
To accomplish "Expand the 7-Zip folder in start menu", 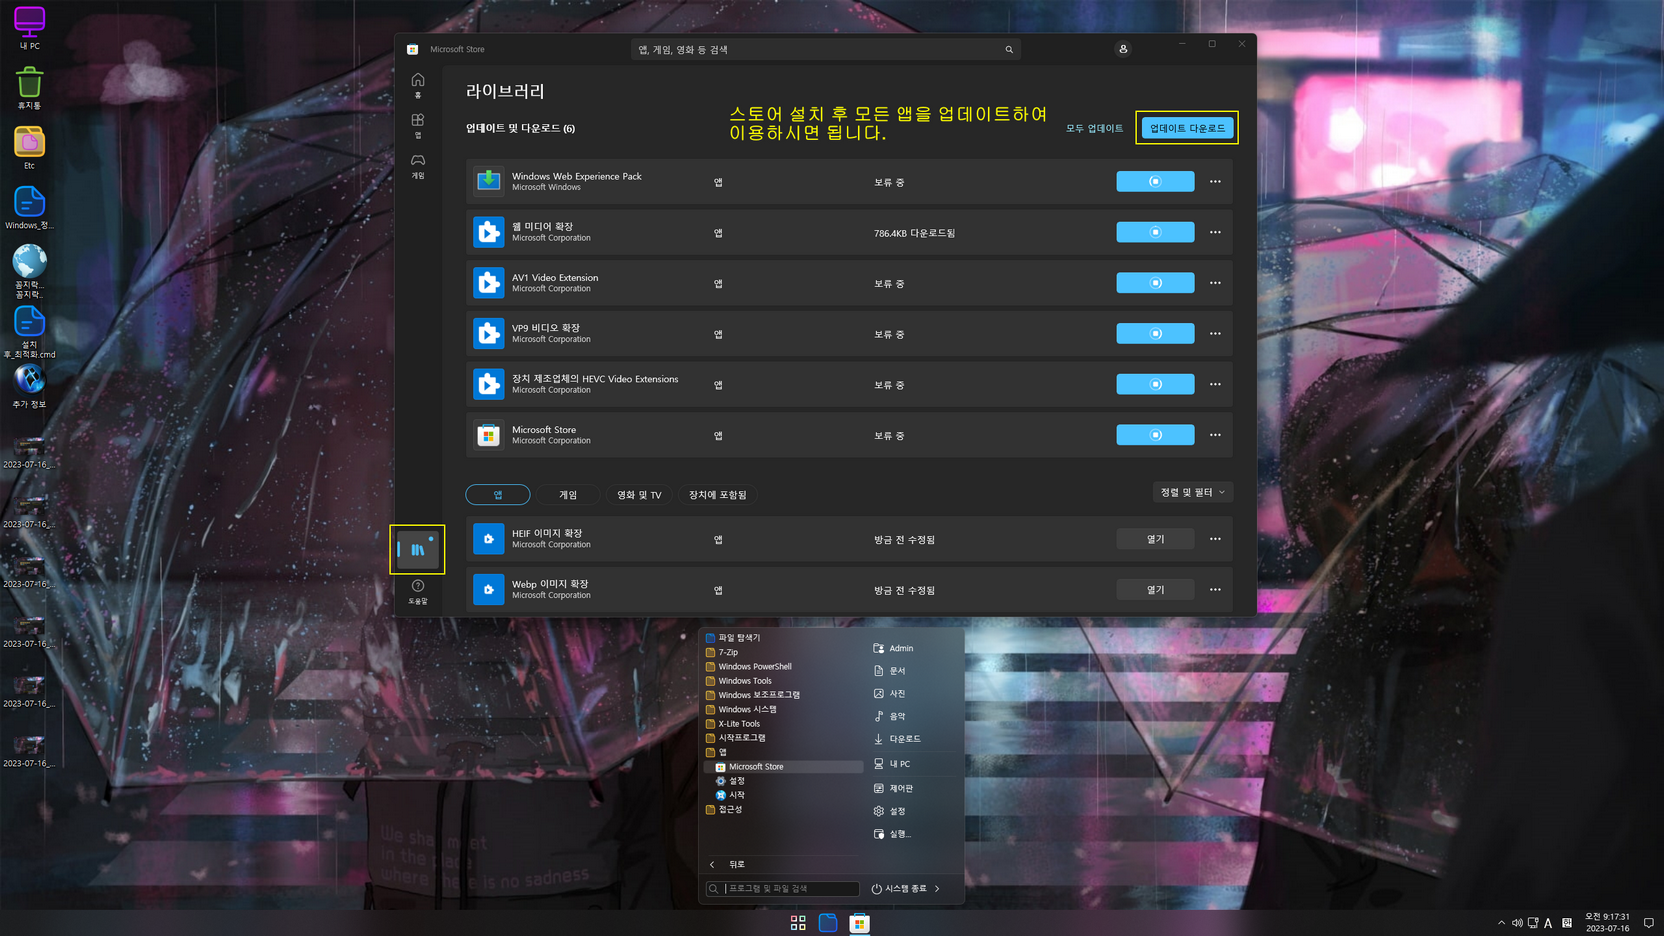I will (728, 652).
